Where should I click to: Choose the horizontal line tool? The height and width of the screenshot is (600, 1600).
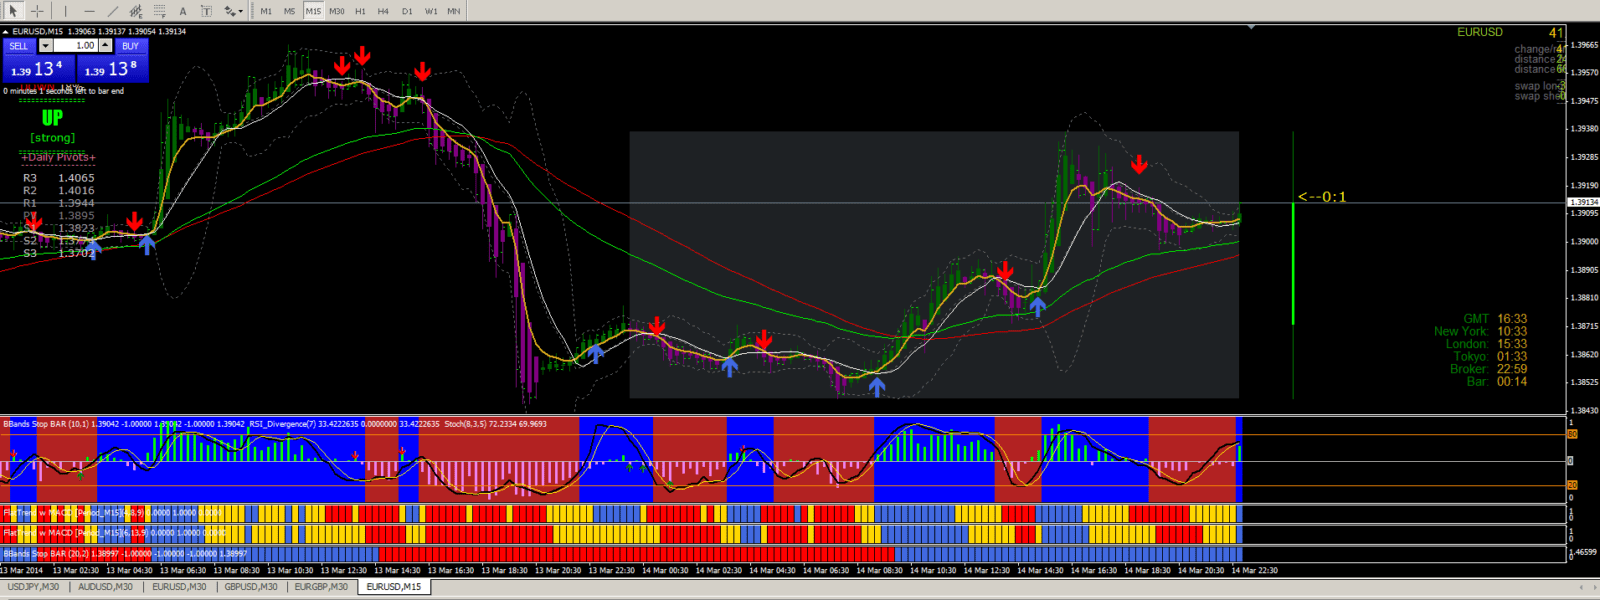tap(89, 11)
